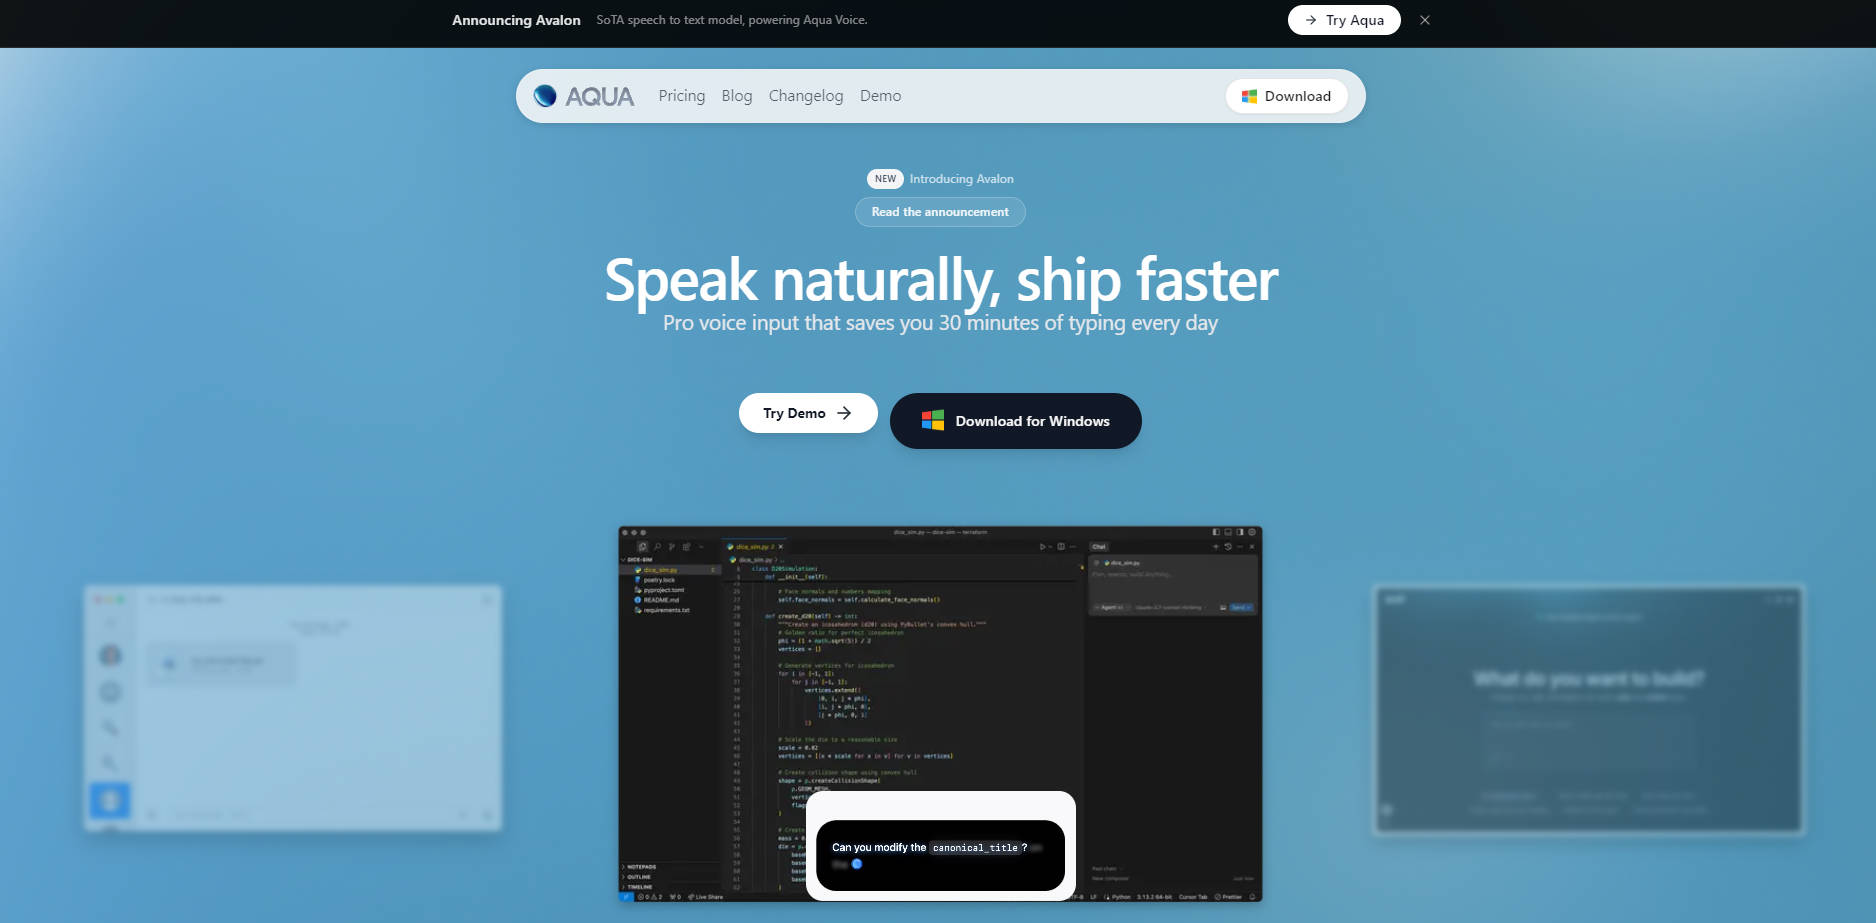Click the Windows logo on Download for Windows

[x=932, y=421]
